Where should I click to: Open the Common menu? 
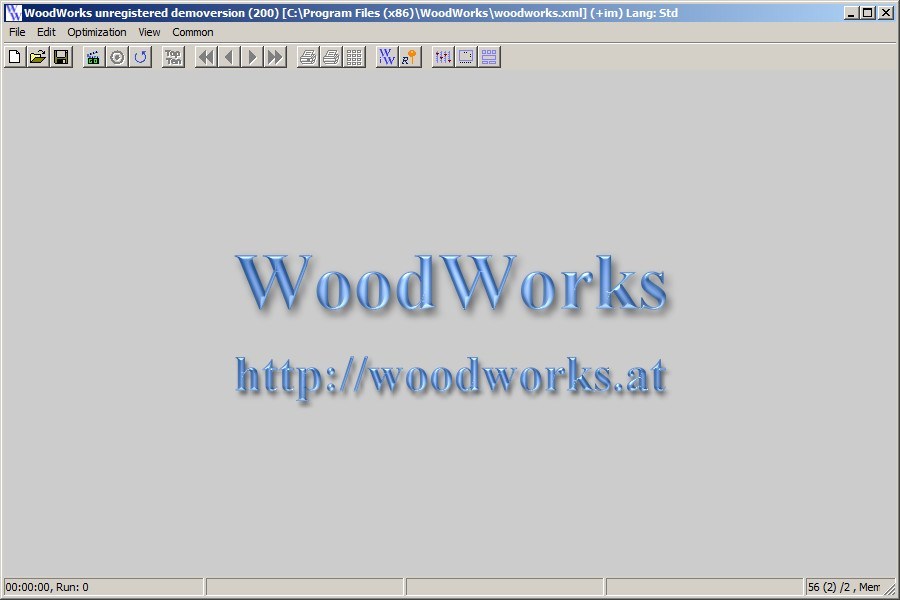point(193,32)
